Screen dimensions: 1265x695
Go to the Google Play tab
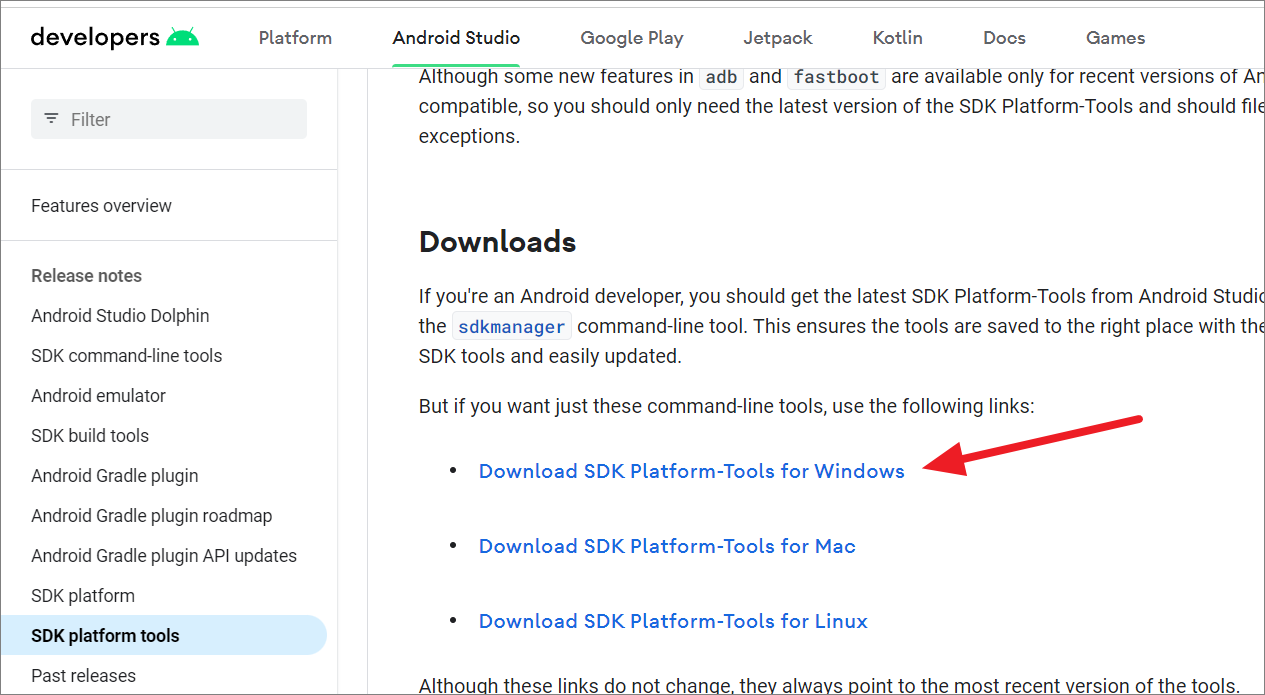(632, 38)
